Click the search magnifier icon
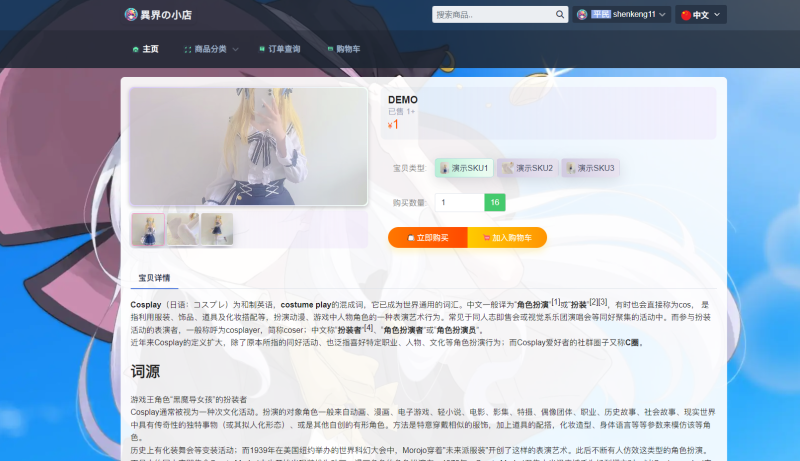This screenshot has height=461, width=800. coord(560,14)
